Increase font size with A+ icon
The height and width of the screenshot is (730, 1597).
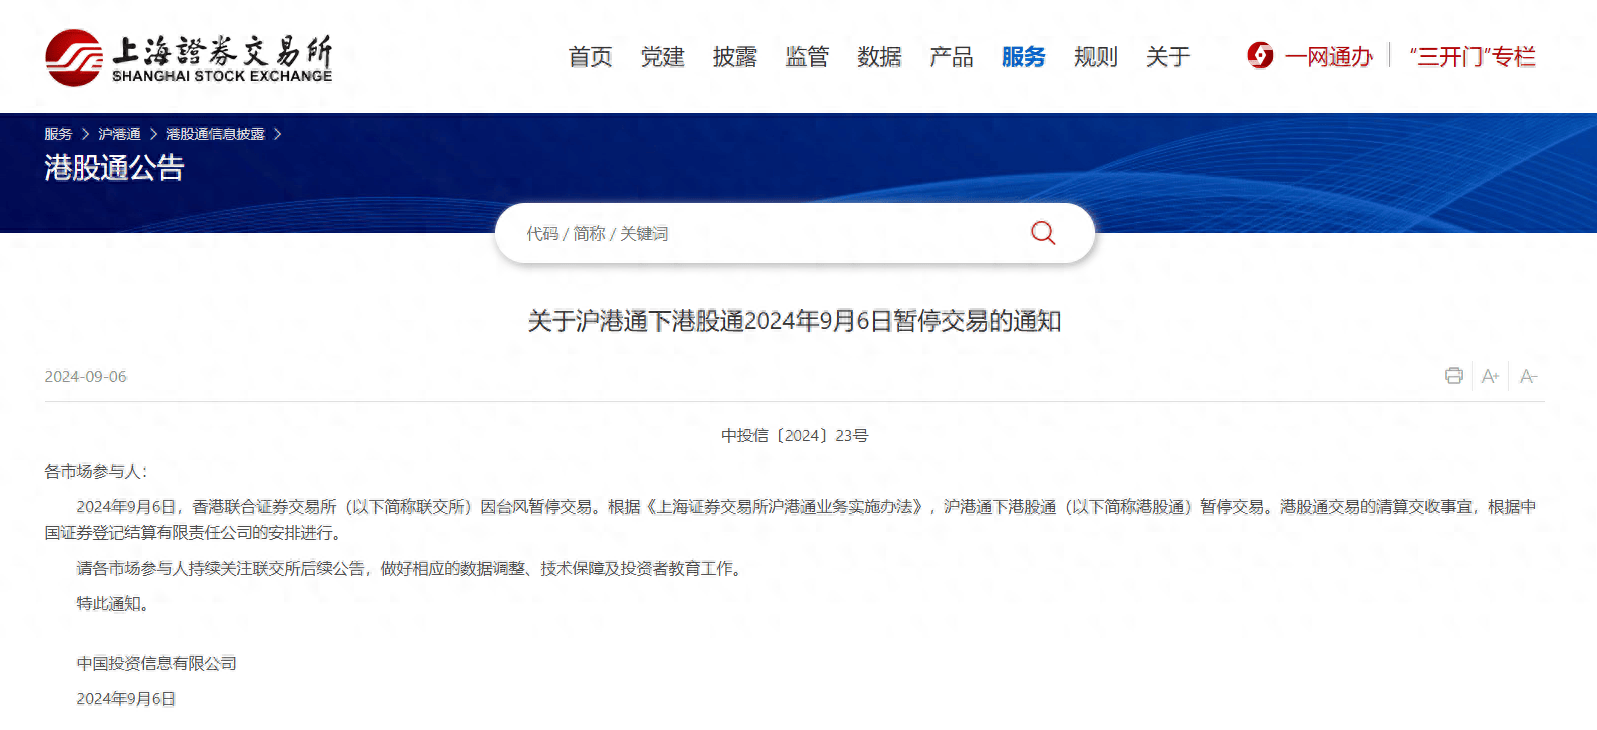point(1490,376)
